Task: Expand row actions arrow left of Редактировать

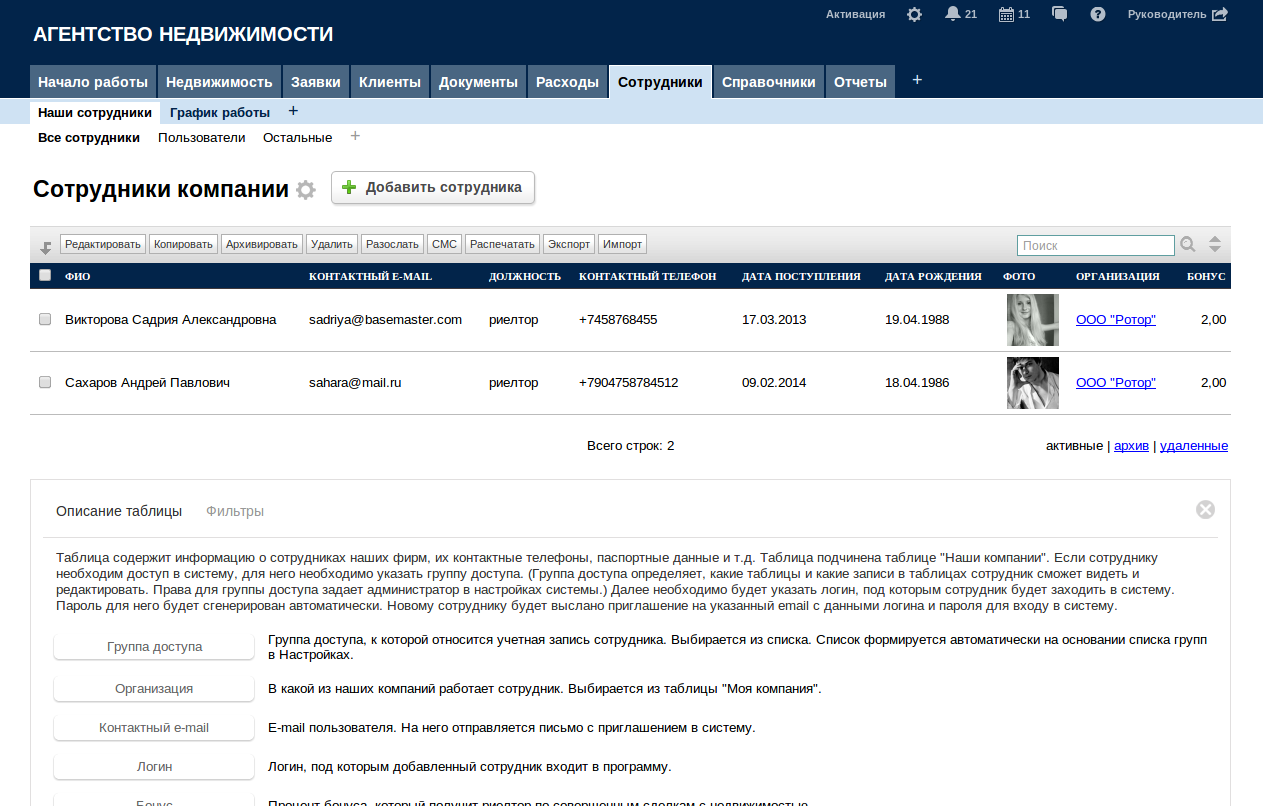Action: pyautogui.click(x=46, y=246)
